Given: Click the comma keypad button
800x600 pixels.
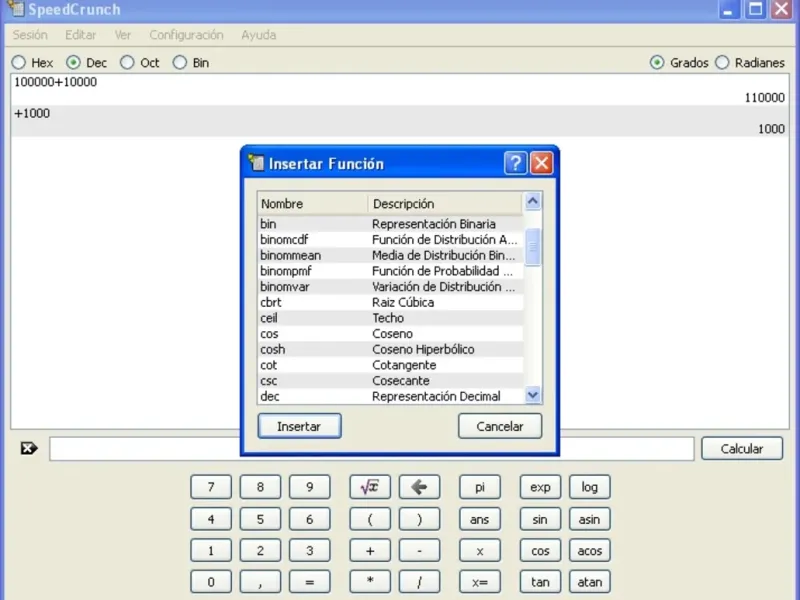Looking at the screenshot, I should click(x=260, y=582).
